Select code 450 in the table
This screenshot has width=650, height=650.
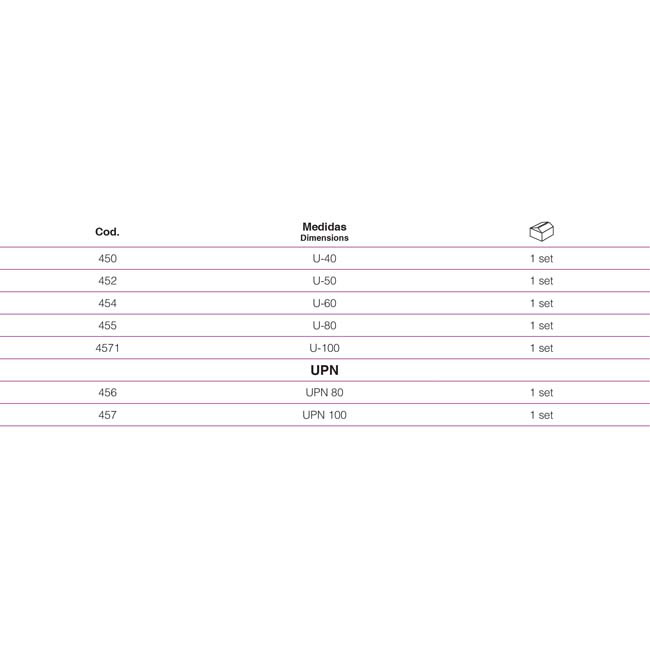tap(107, 259)
